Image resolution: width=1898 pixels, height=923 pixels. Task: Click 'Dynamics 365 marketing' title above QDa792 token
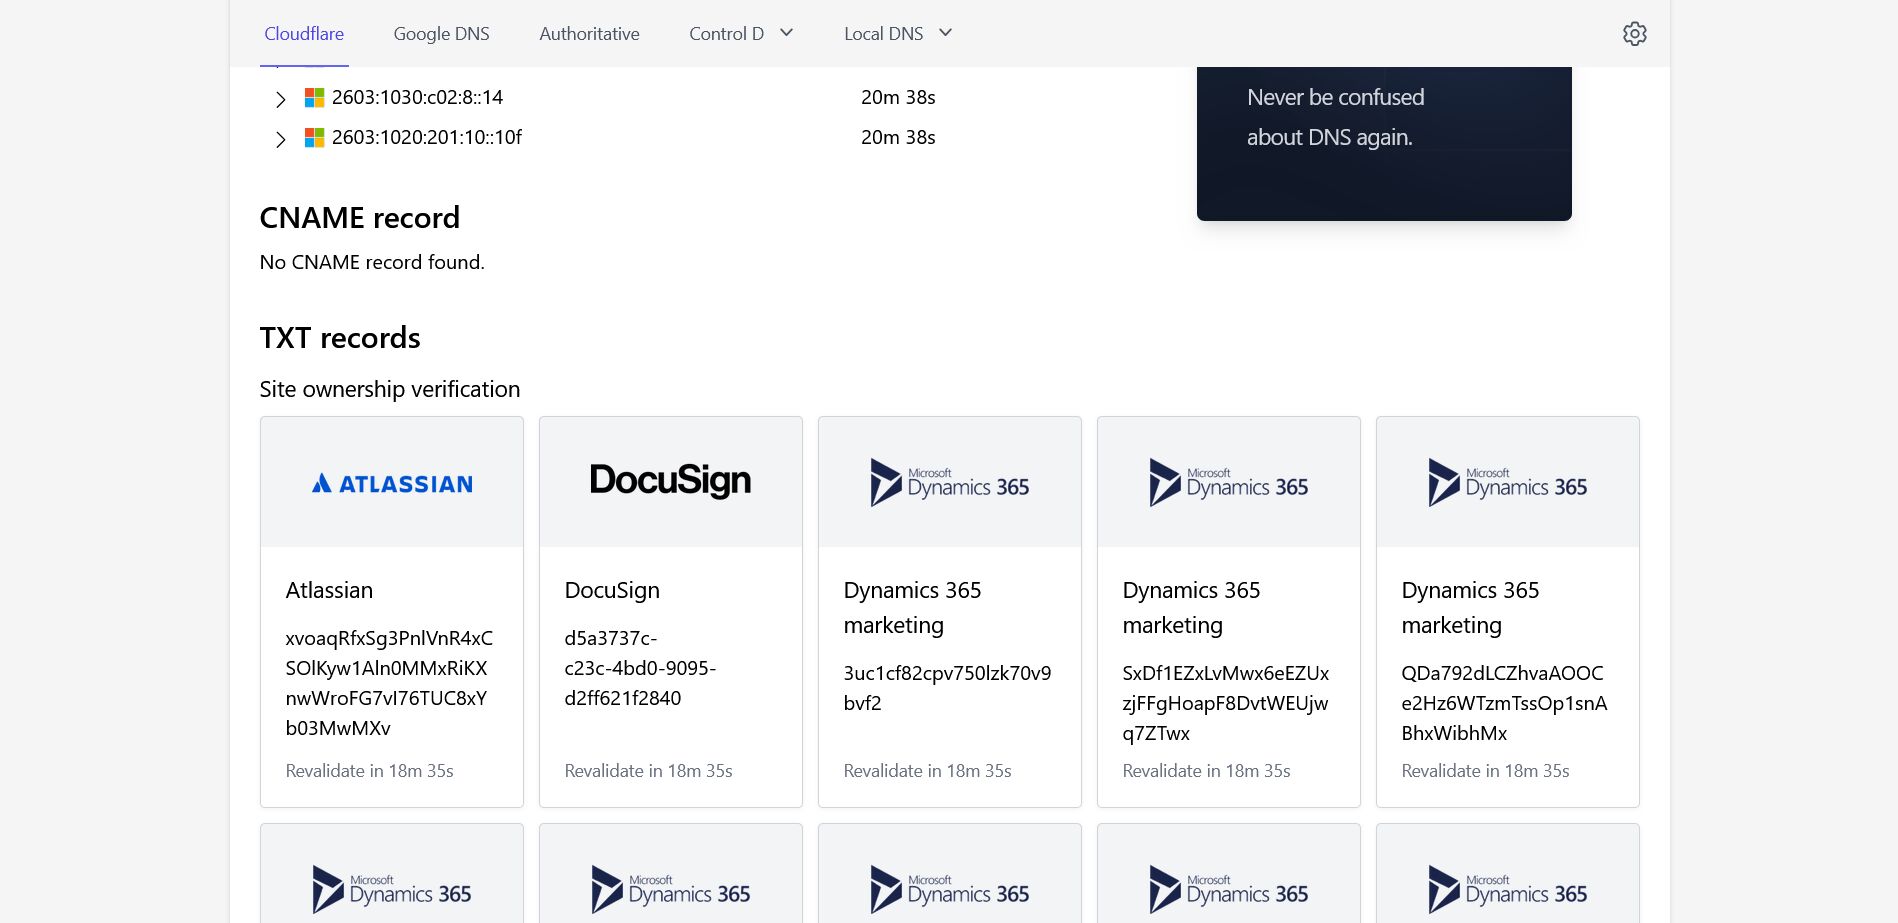coord(1470,608)
